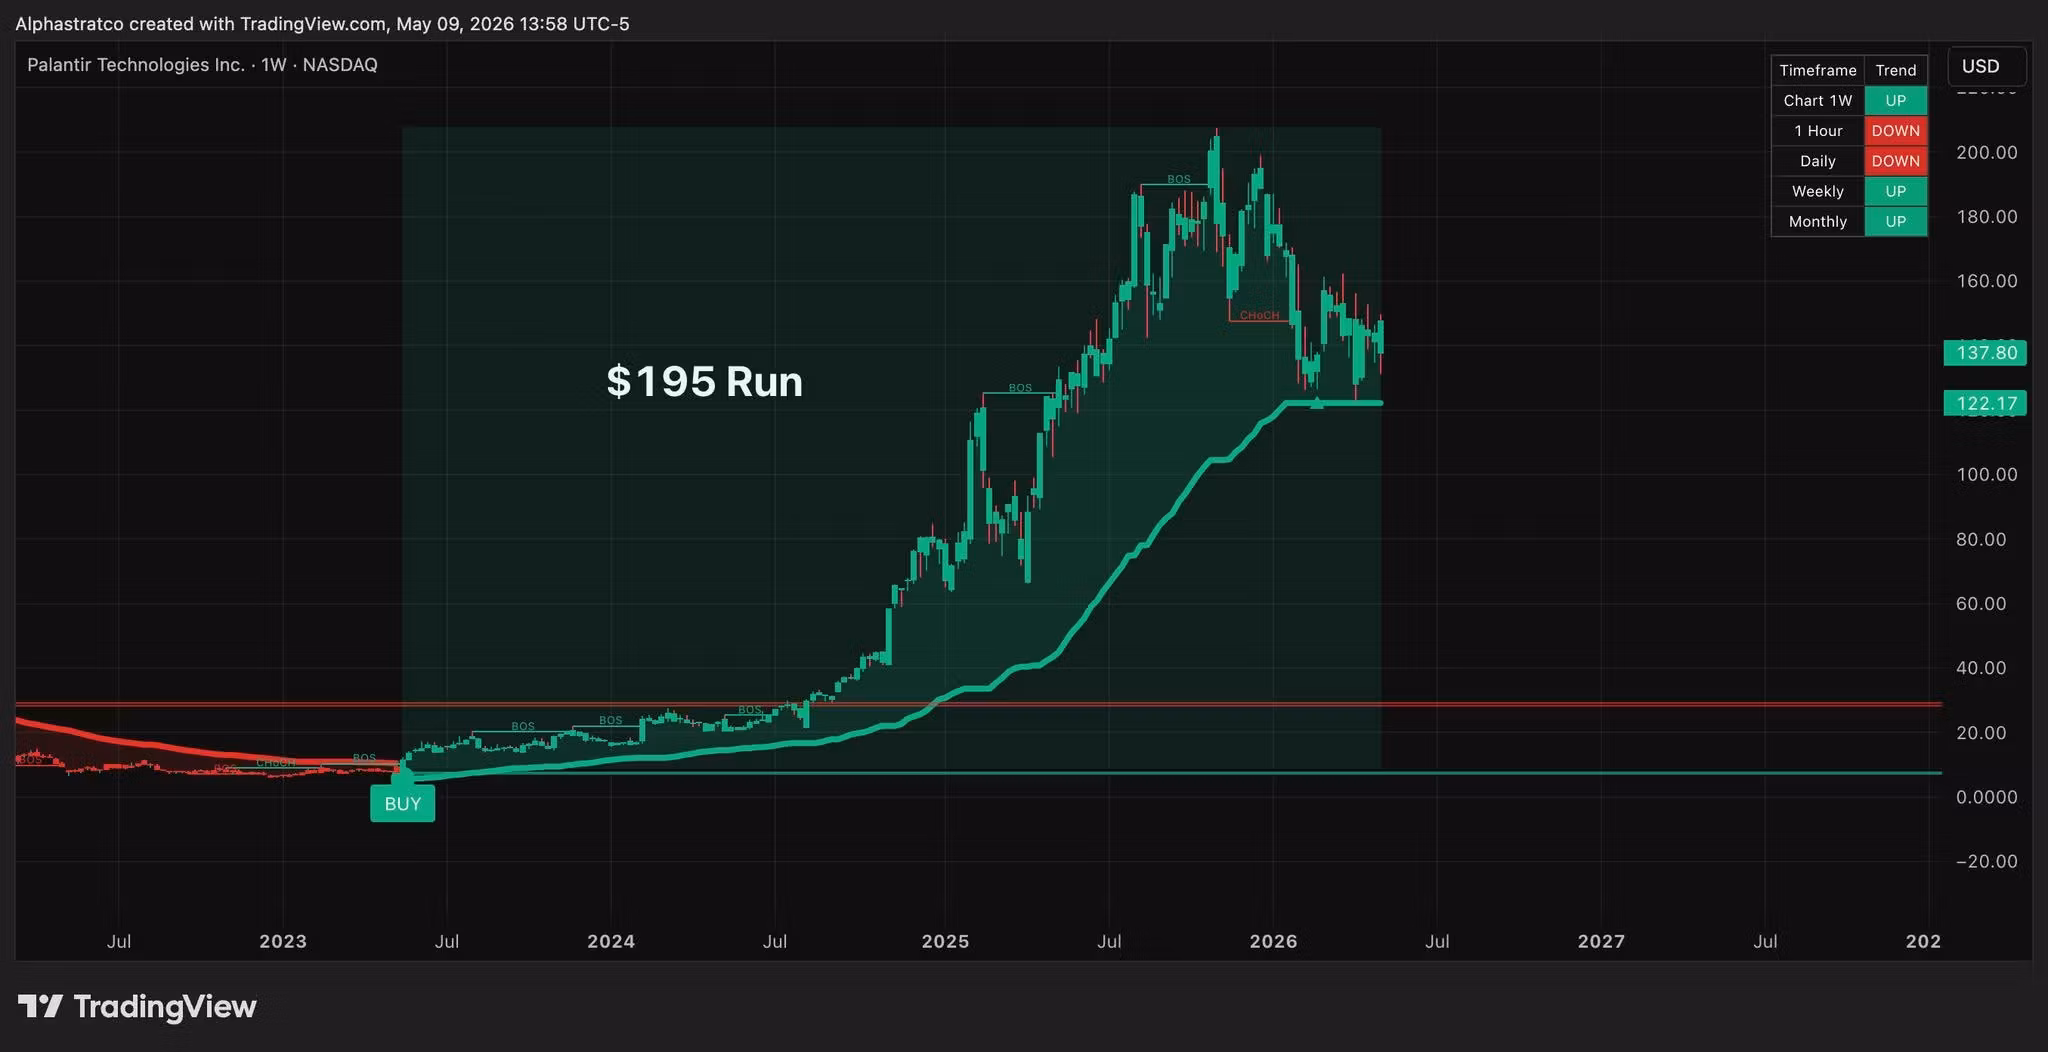Click the "Monthly" row label
The width and height of the screenshot is (2048, 1052).
(x=1818, y=221)
